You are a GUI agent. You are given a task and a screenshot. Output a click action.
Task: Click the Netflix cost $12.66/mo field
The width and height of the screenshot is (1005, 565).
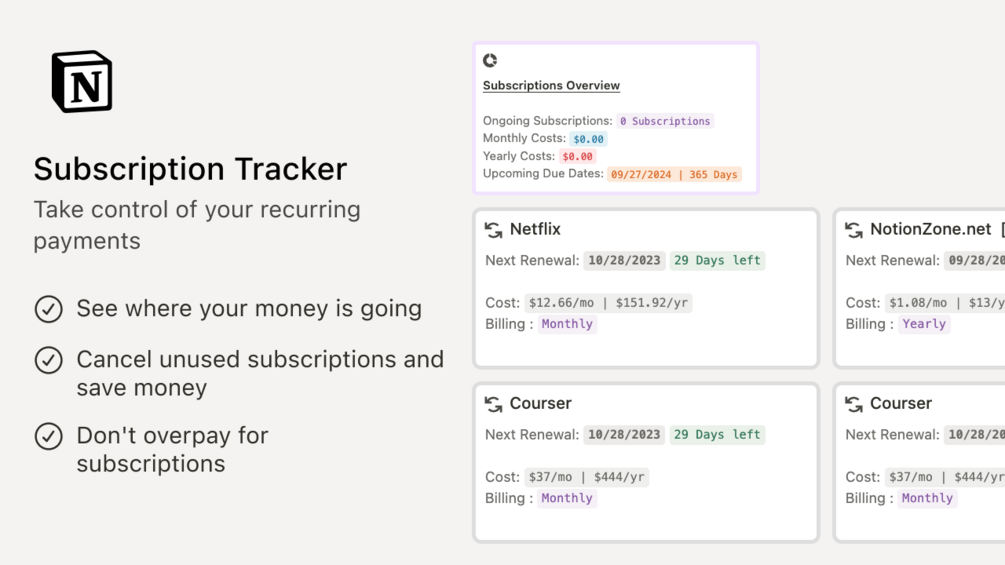coord(608,302)
